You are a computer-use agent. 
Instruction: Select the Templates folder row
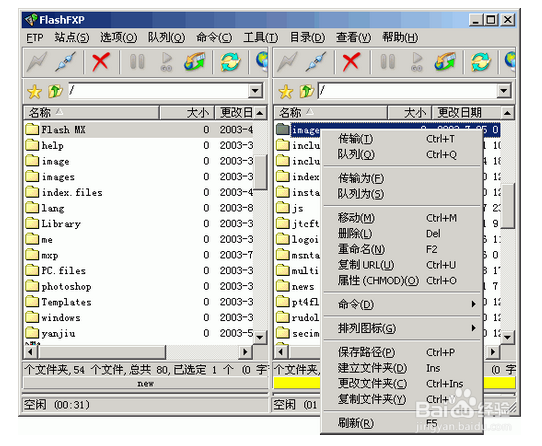(x=139, y=302)
